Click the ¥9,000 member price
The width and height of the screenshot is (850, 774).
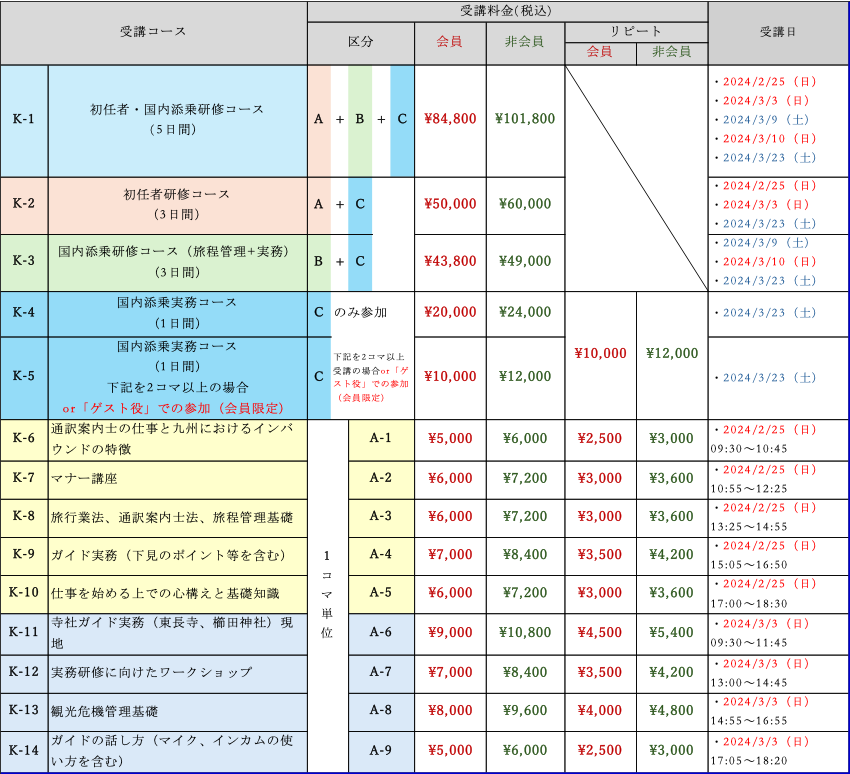(x=450, y=633)
